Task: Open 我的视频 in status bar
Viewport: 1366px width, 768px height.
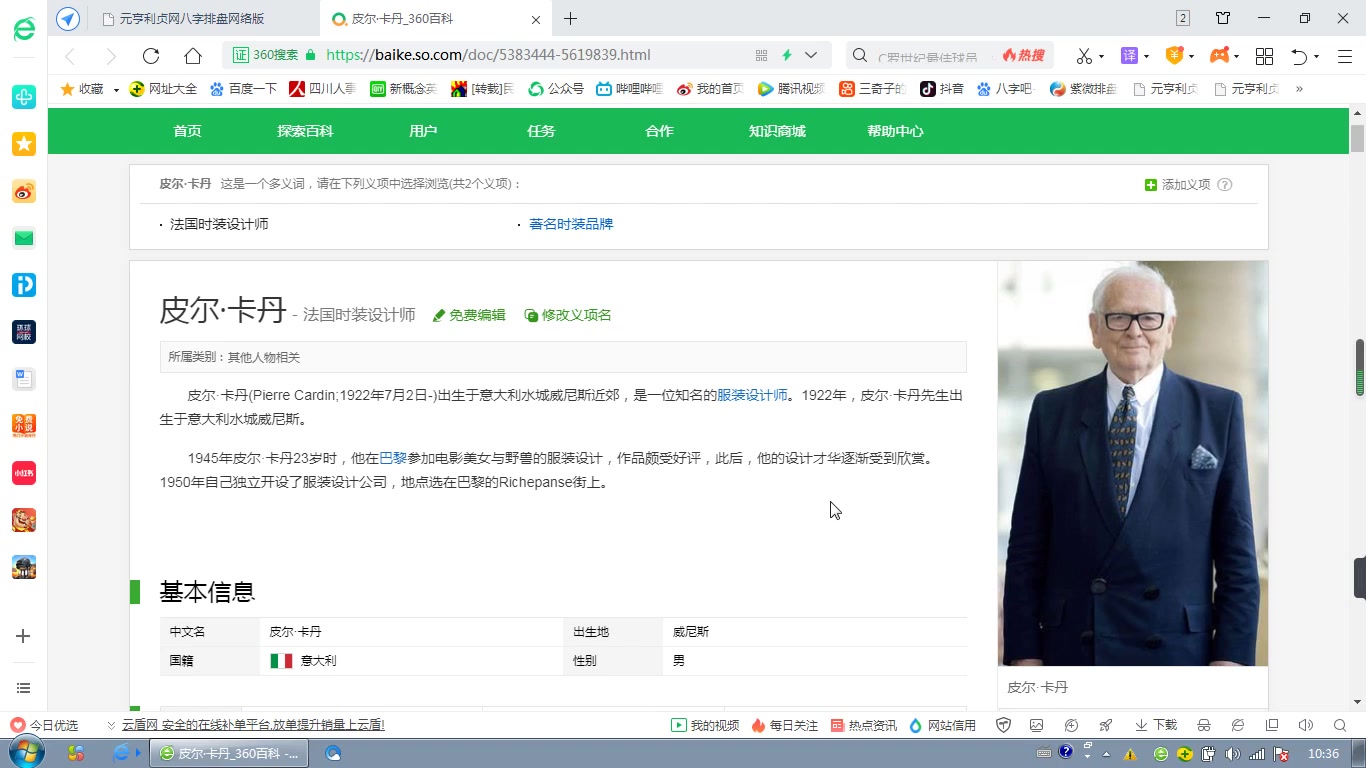Action: (x=705, y=725)
